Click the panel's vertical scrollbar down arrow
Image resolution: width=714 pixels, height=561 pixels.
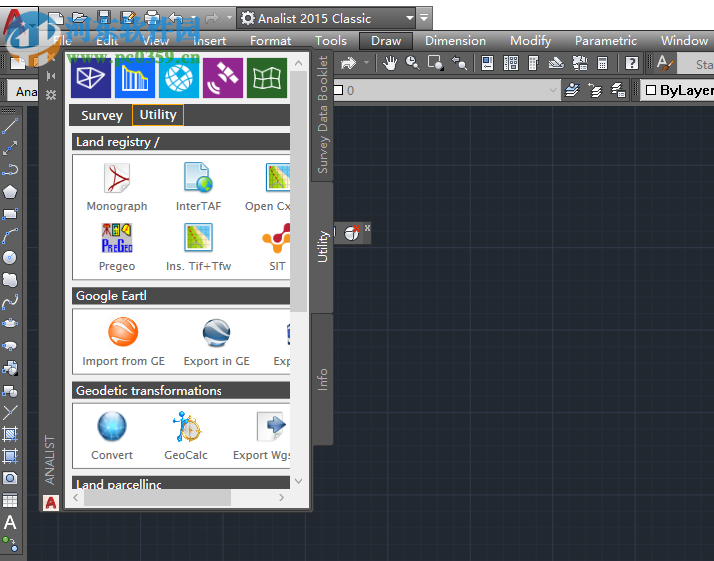click(x=298, y=481)
